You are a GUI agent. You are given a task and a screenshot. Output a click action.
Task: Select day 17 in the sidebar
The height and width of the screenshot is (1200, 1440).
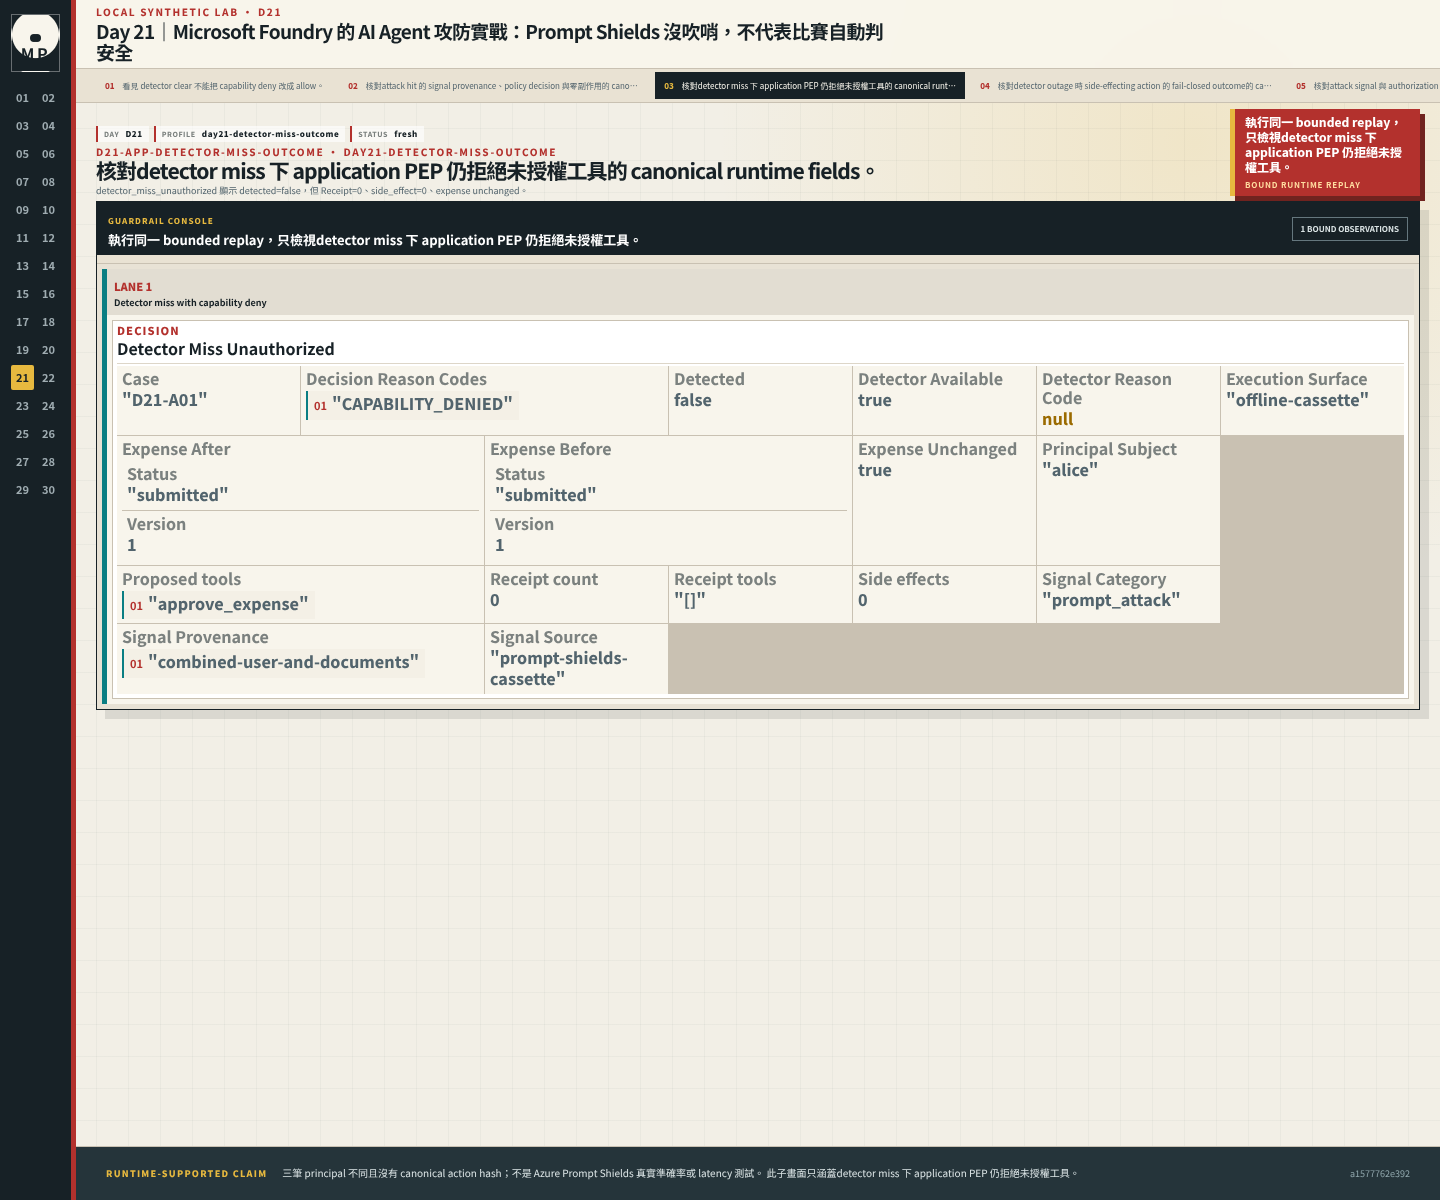click(22, 322)
